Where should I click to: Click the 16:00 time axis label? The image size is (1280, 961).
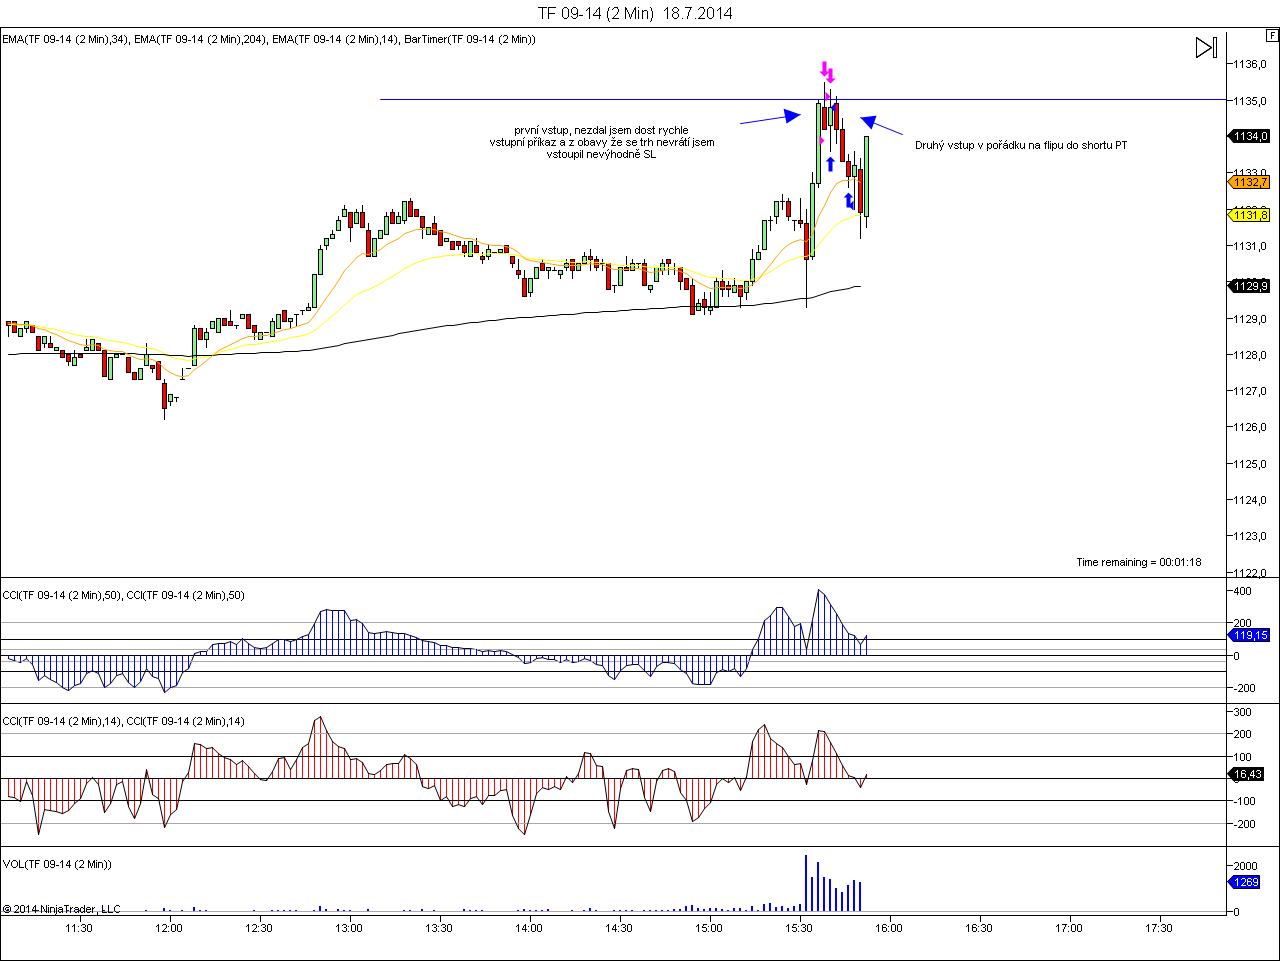tap(889, 928)
